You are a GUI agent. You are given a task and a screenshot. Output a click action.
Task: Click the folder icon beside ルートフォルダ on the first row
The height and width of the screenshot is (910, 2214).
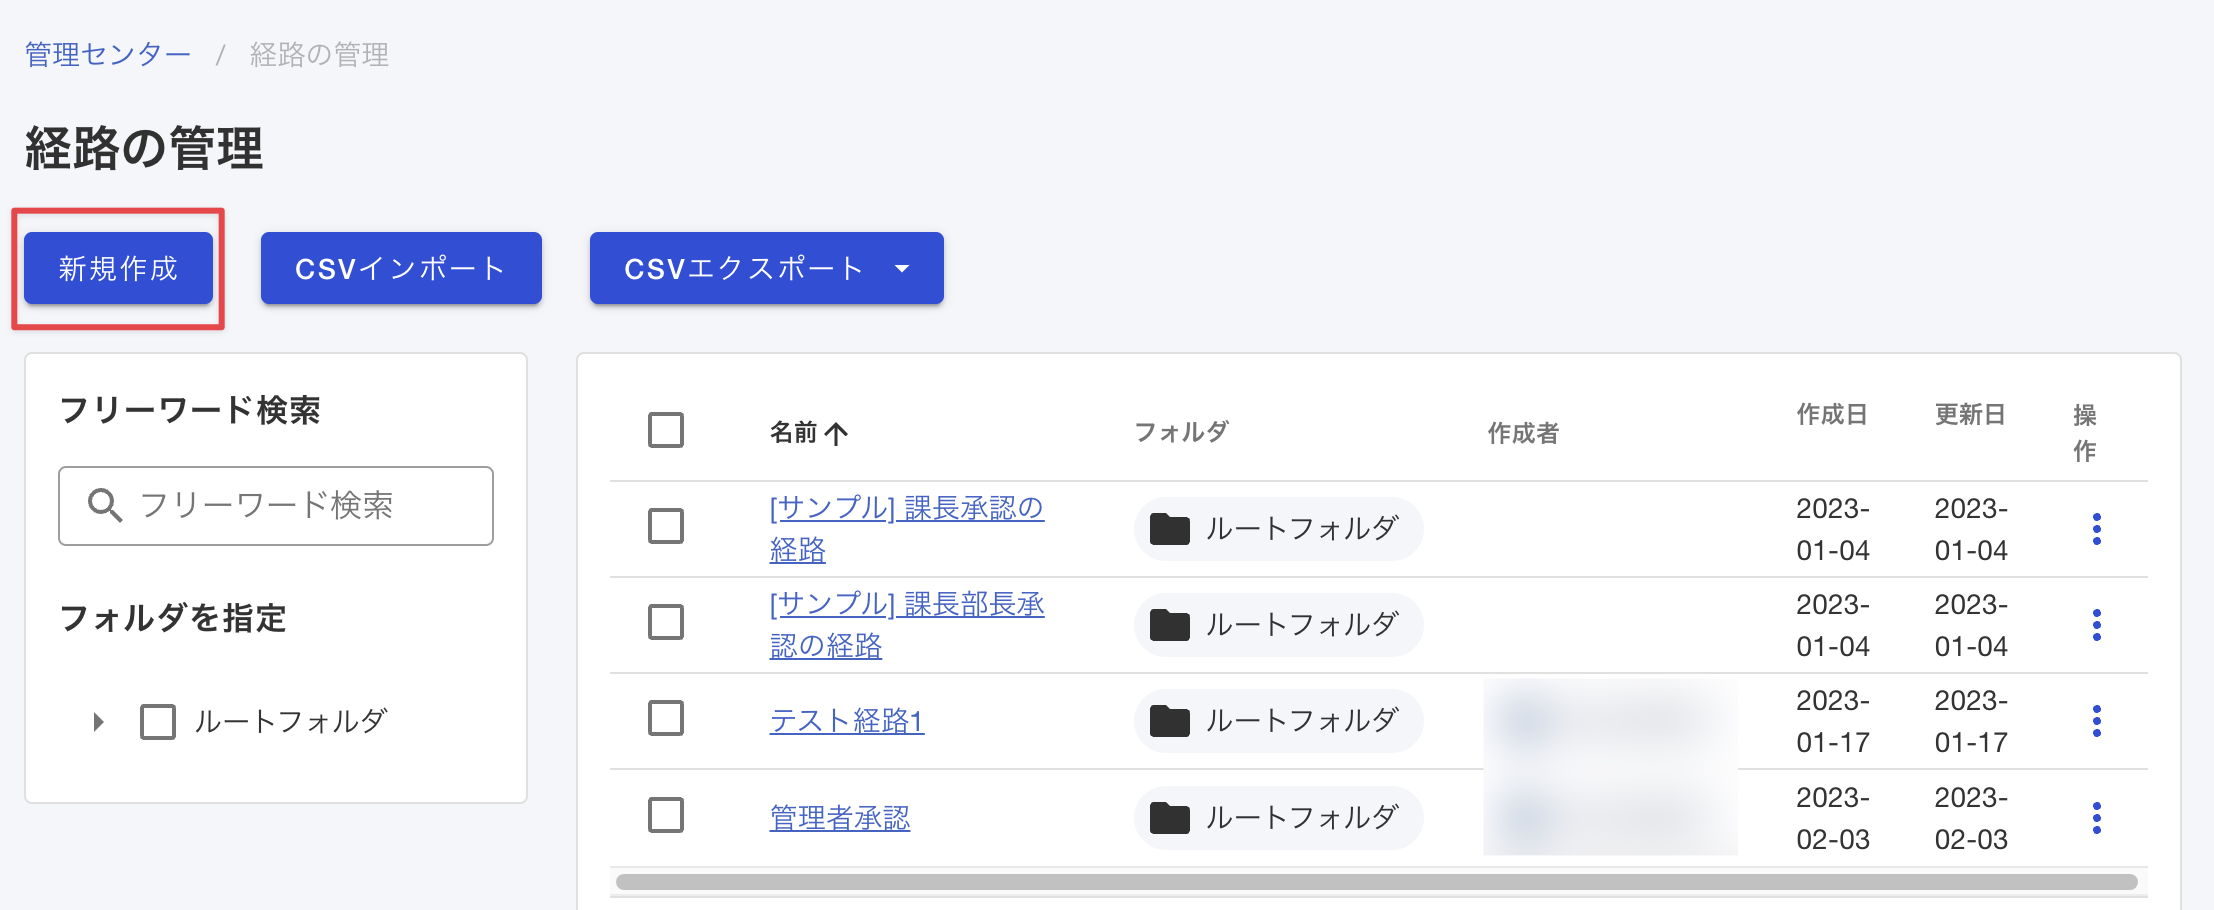point(1172,529)
